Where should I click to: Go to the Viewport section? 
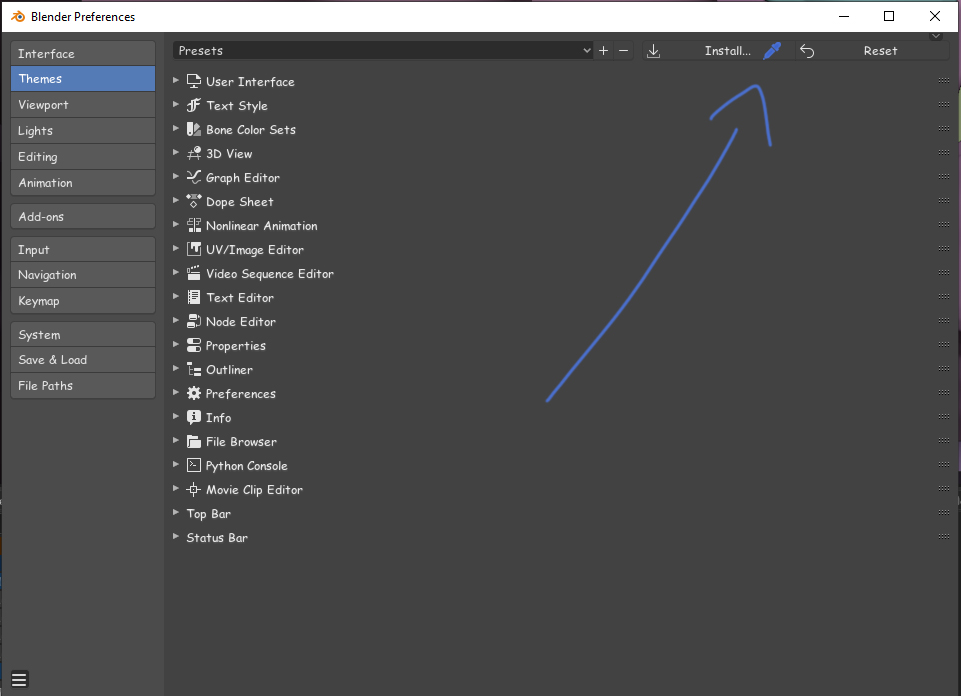83,105
